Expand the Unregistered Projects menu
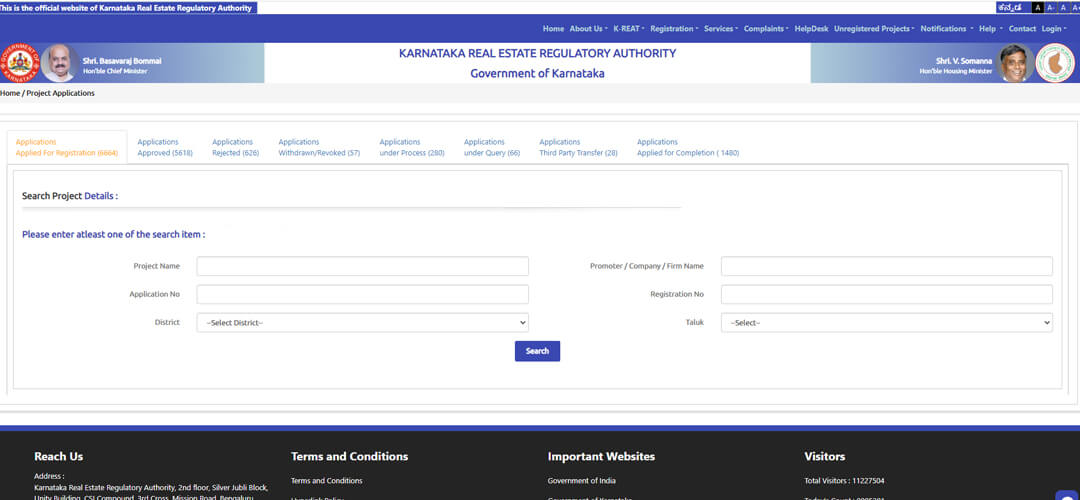The image size is (1080, 500). (x=873, y=29)
